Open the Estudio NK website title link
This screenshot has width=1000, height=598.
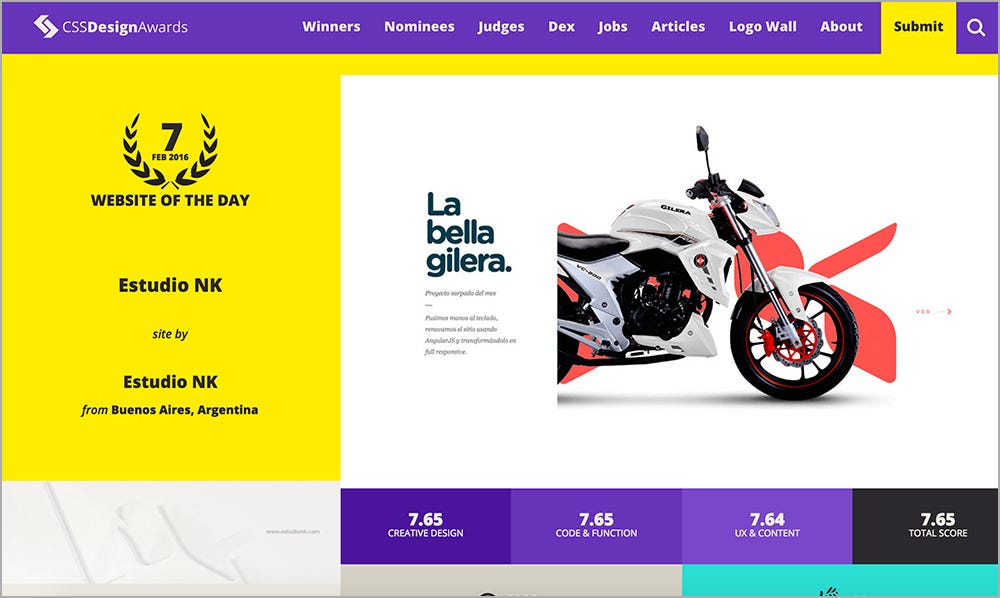(x=170, y=285)
